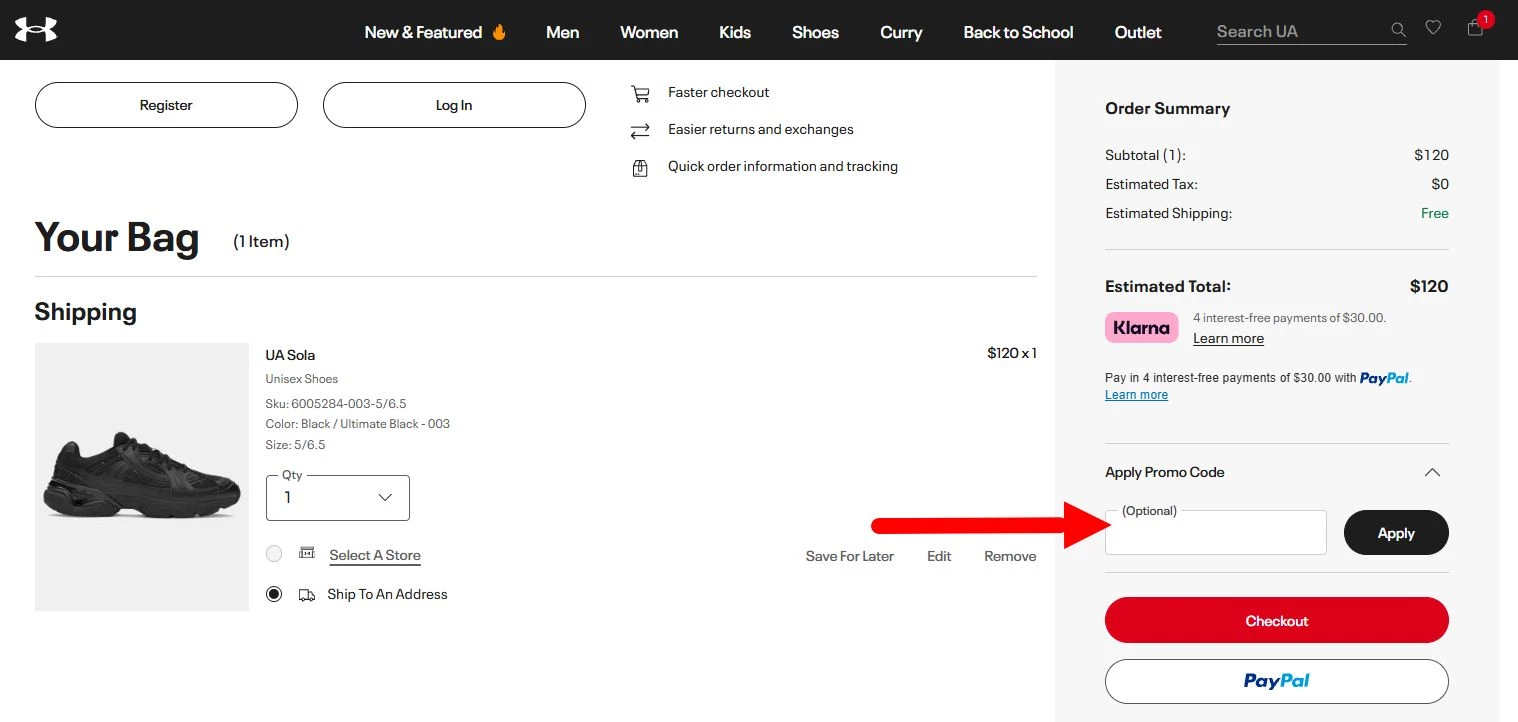The image size is (1518, 722).
Task: Collapse the Apply Promo Code section
Action: tap(1432, 472)
